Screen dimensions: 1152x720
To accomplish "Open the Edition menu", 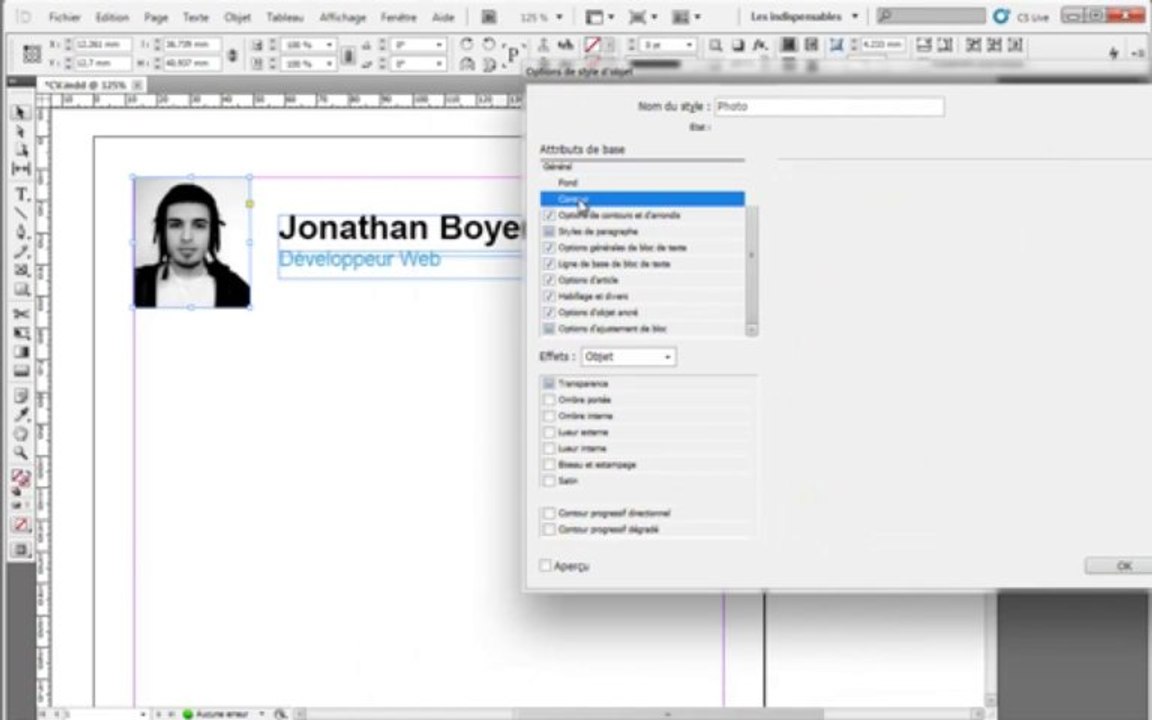I will 112,17.
